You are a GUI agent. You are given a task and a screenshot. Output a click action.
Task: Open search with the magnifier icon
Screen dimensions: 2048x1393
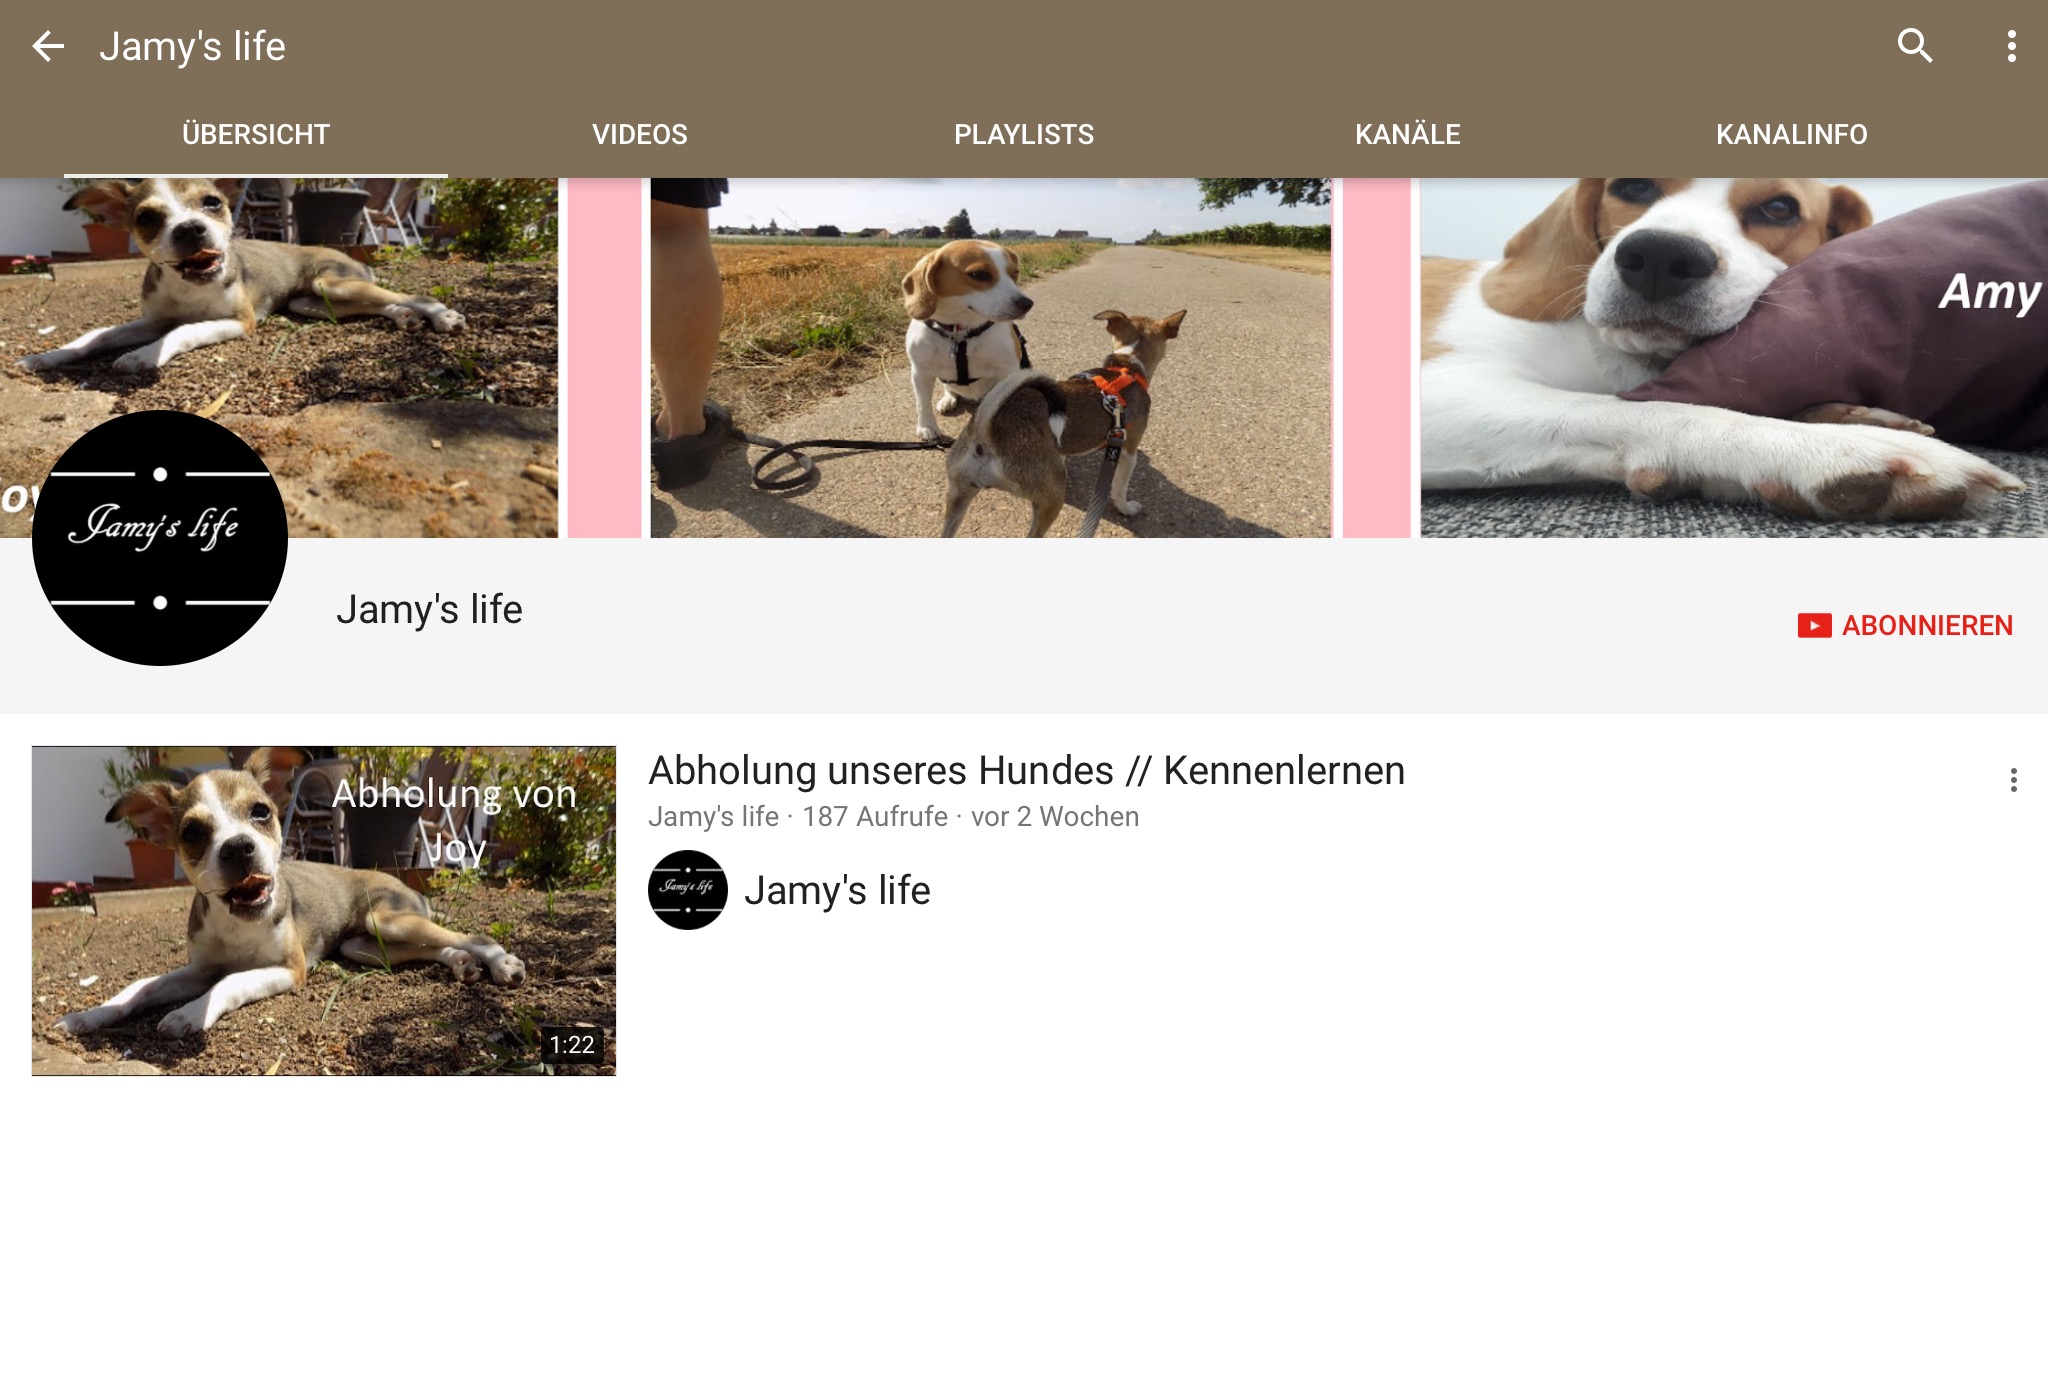(1914, 46)
